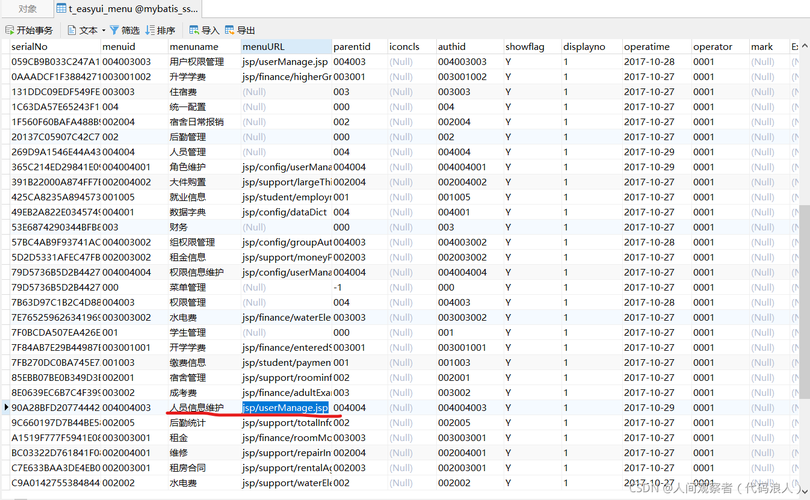Click the mark column header
This screenshot has height=500, width=810.
[x=769, y=46]
